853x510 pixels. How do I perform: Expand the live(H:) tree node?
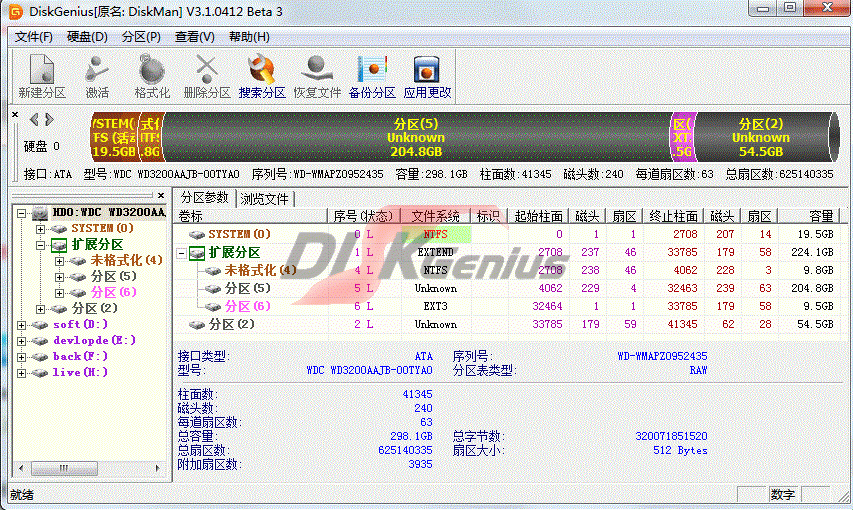pos(22,373)
